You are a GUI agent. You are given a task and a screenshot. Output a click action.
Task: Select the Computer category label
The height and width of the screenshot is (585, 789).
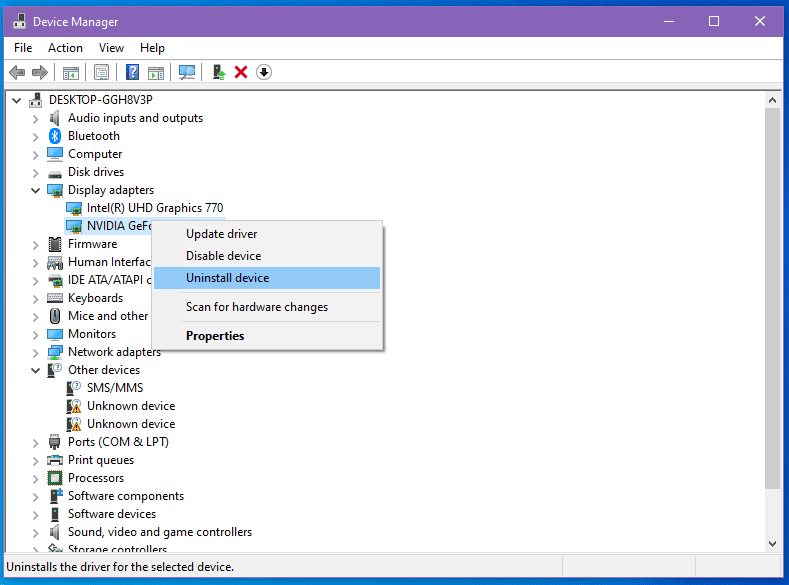(95, 154)
